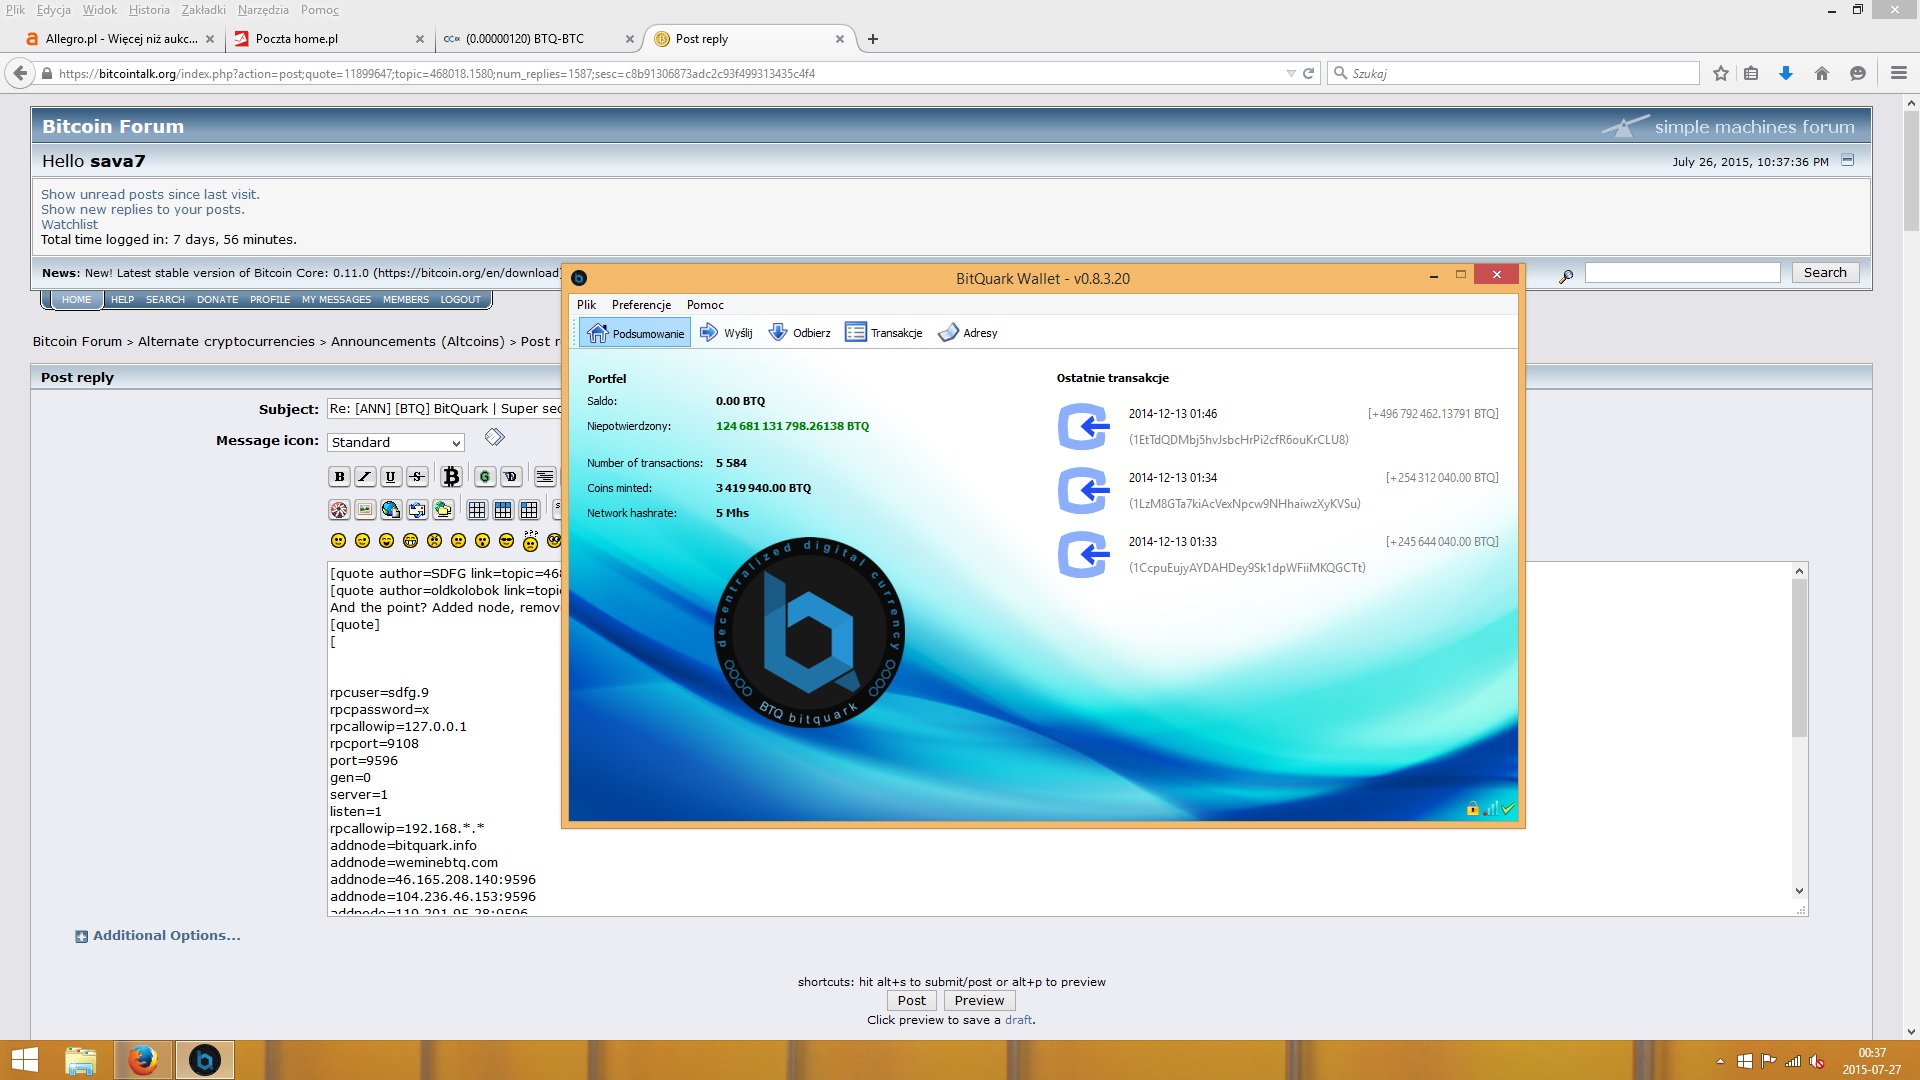1920x1080 pixels.
Task: Open Zakładki menu in Firefox
Action: click(x=204, y=10)
